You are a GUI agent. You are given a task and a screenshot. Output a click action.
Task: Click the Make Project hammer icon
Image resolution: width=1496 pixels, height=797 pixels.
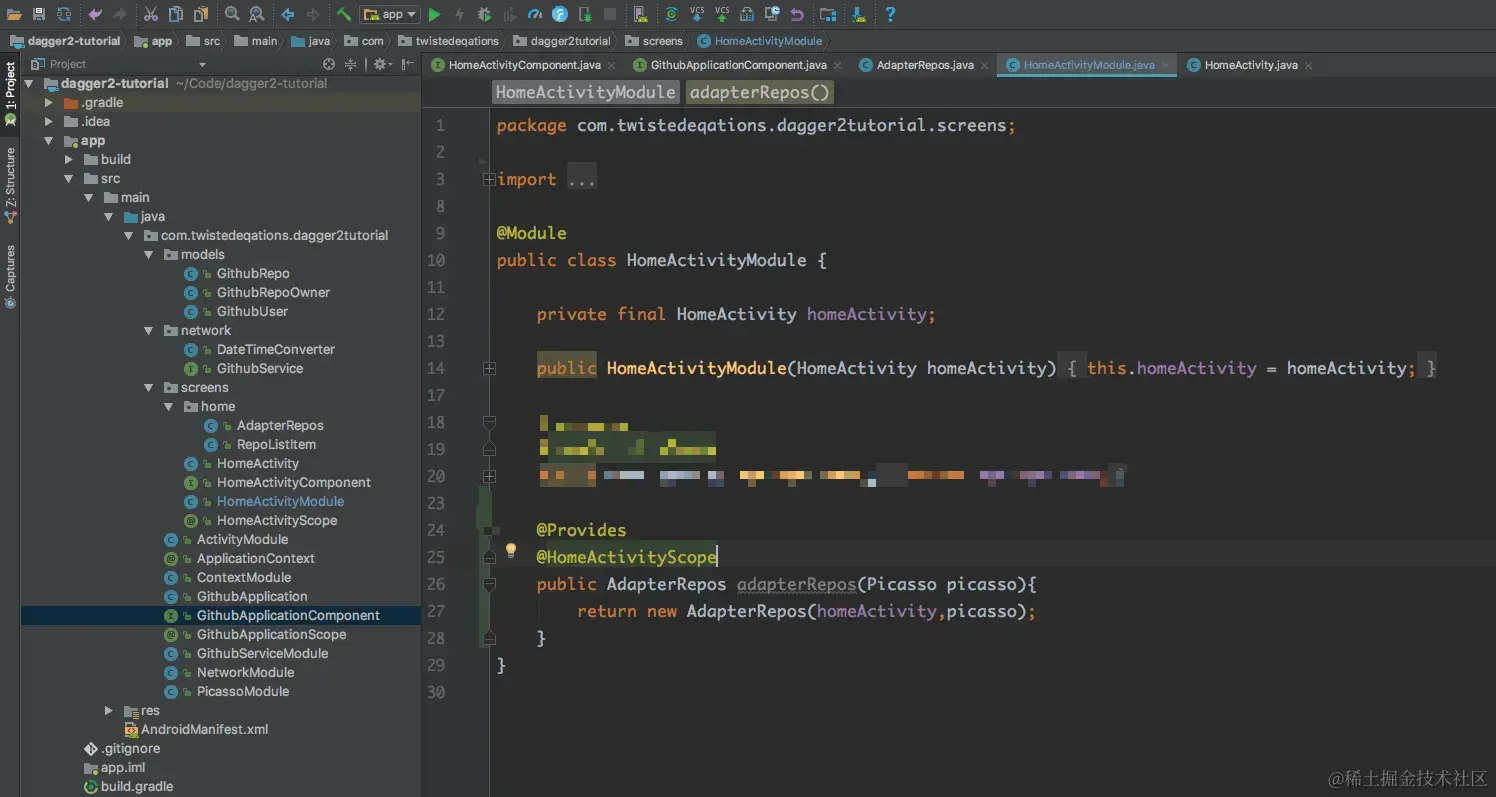tap(343, 14)
